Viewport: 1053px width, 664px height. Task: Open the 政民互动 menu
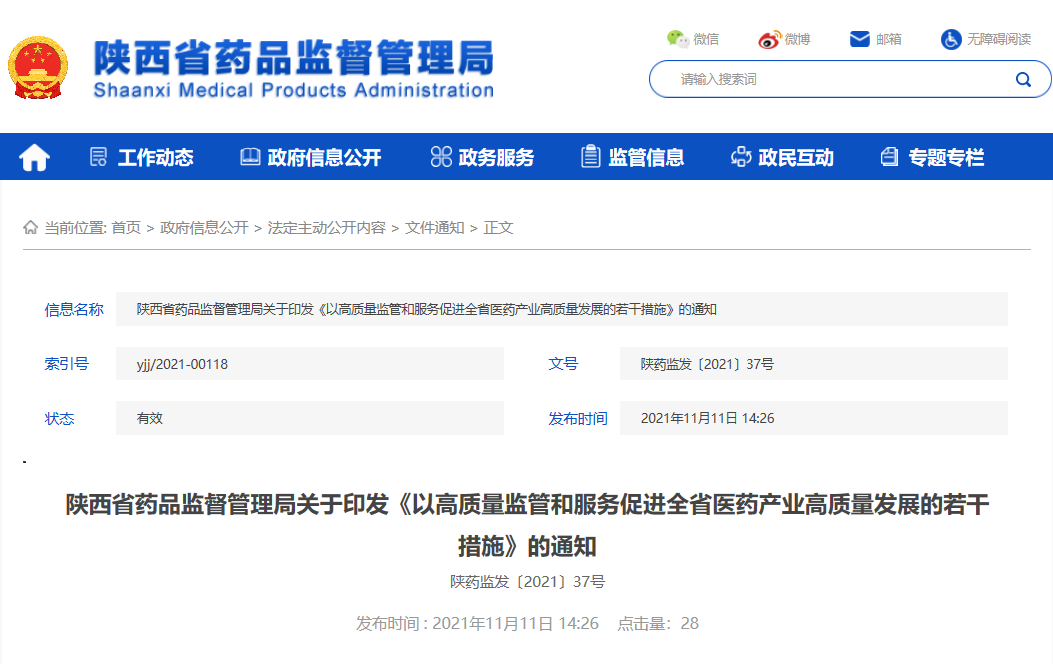(796, 158)
